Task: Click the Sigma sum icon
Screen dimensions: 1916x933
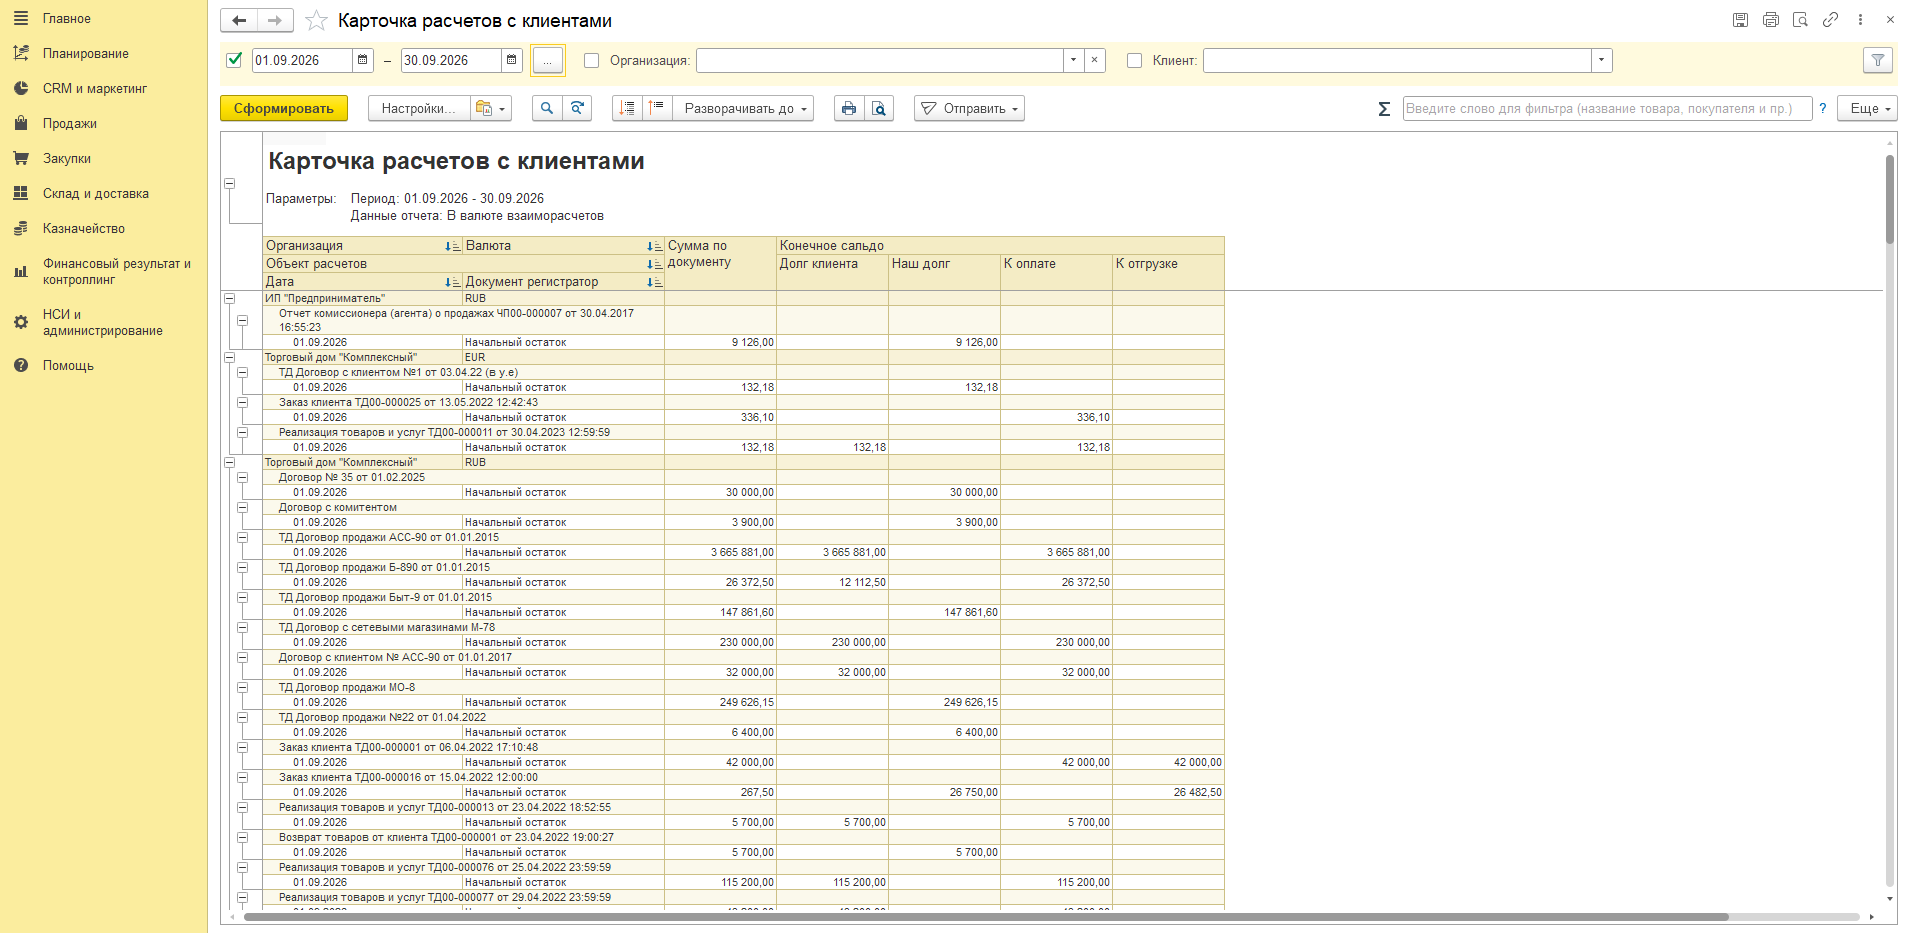Action: 1384,109
